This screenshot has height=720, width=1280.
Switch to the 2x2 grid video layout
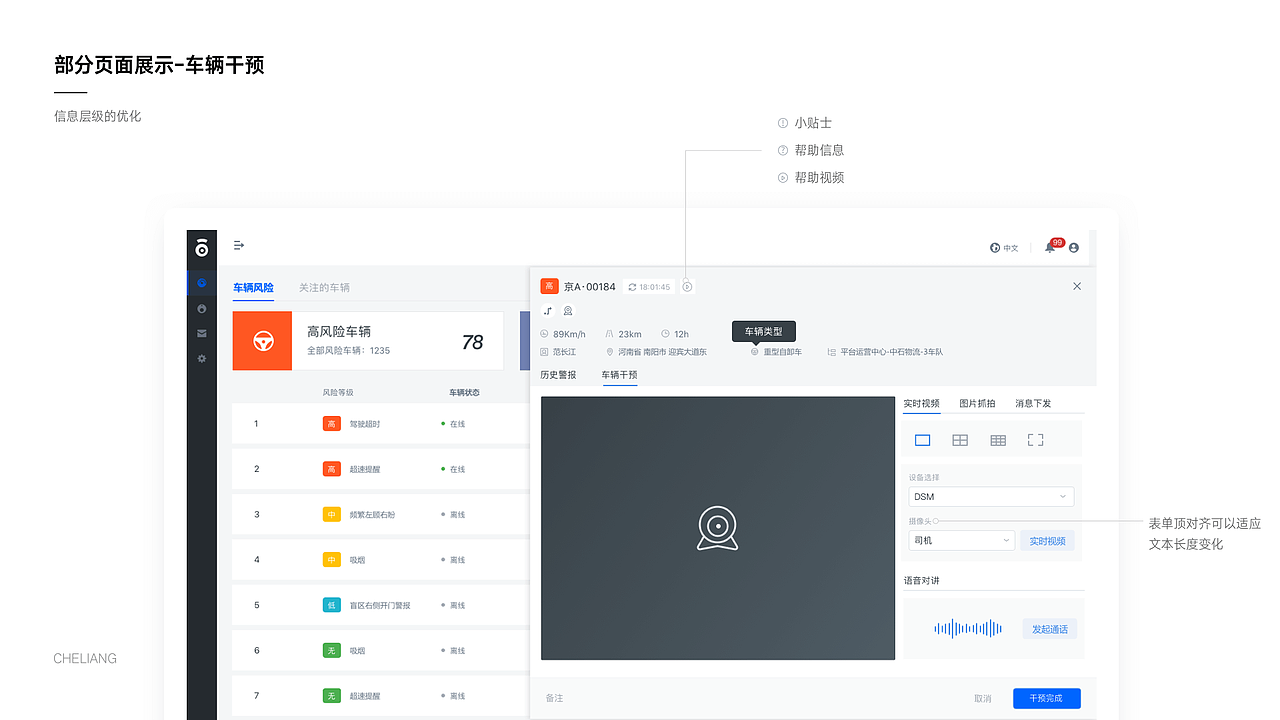coord(959,439)
